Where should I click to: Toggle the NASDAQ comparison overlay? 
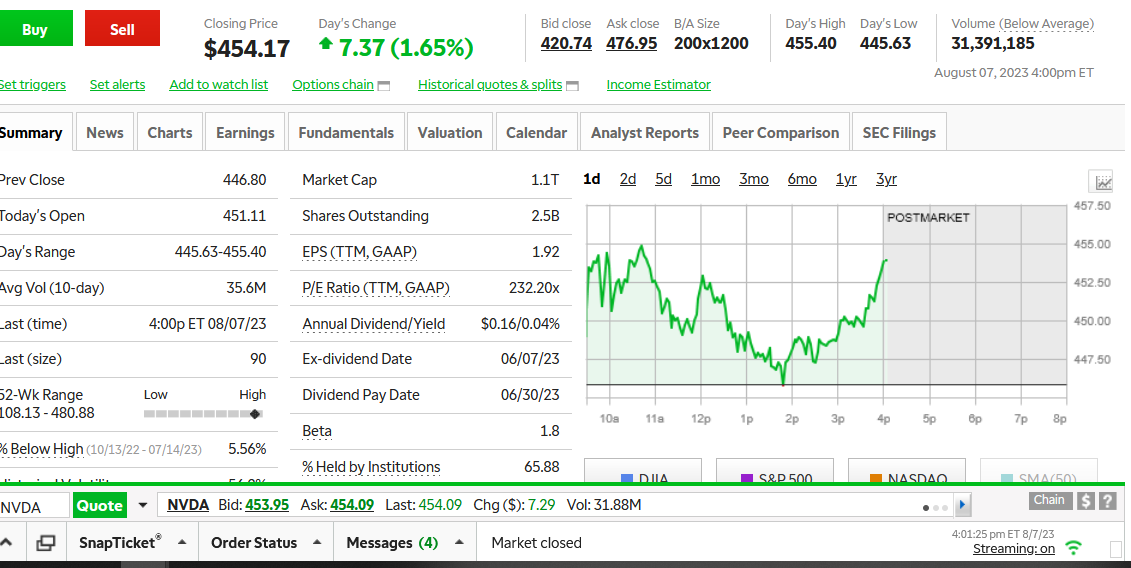click(x=907, y=478)
